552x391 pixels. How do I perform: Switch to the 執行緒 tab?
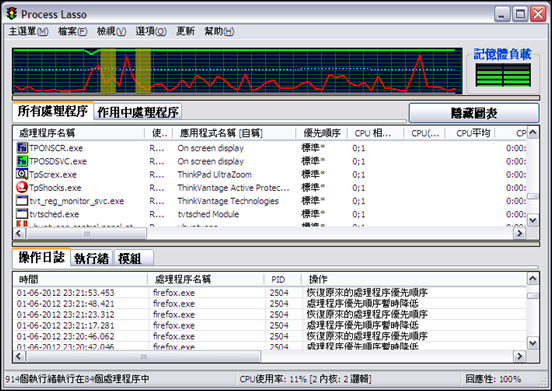[91, 258]
